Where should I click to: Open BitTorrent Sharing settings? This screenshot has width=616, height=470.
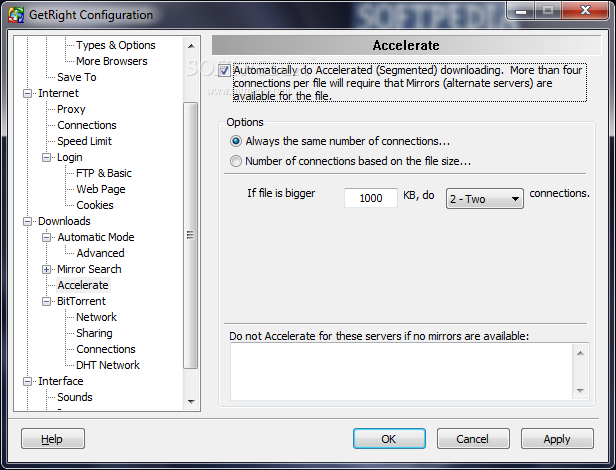click(x=94, y=333)
